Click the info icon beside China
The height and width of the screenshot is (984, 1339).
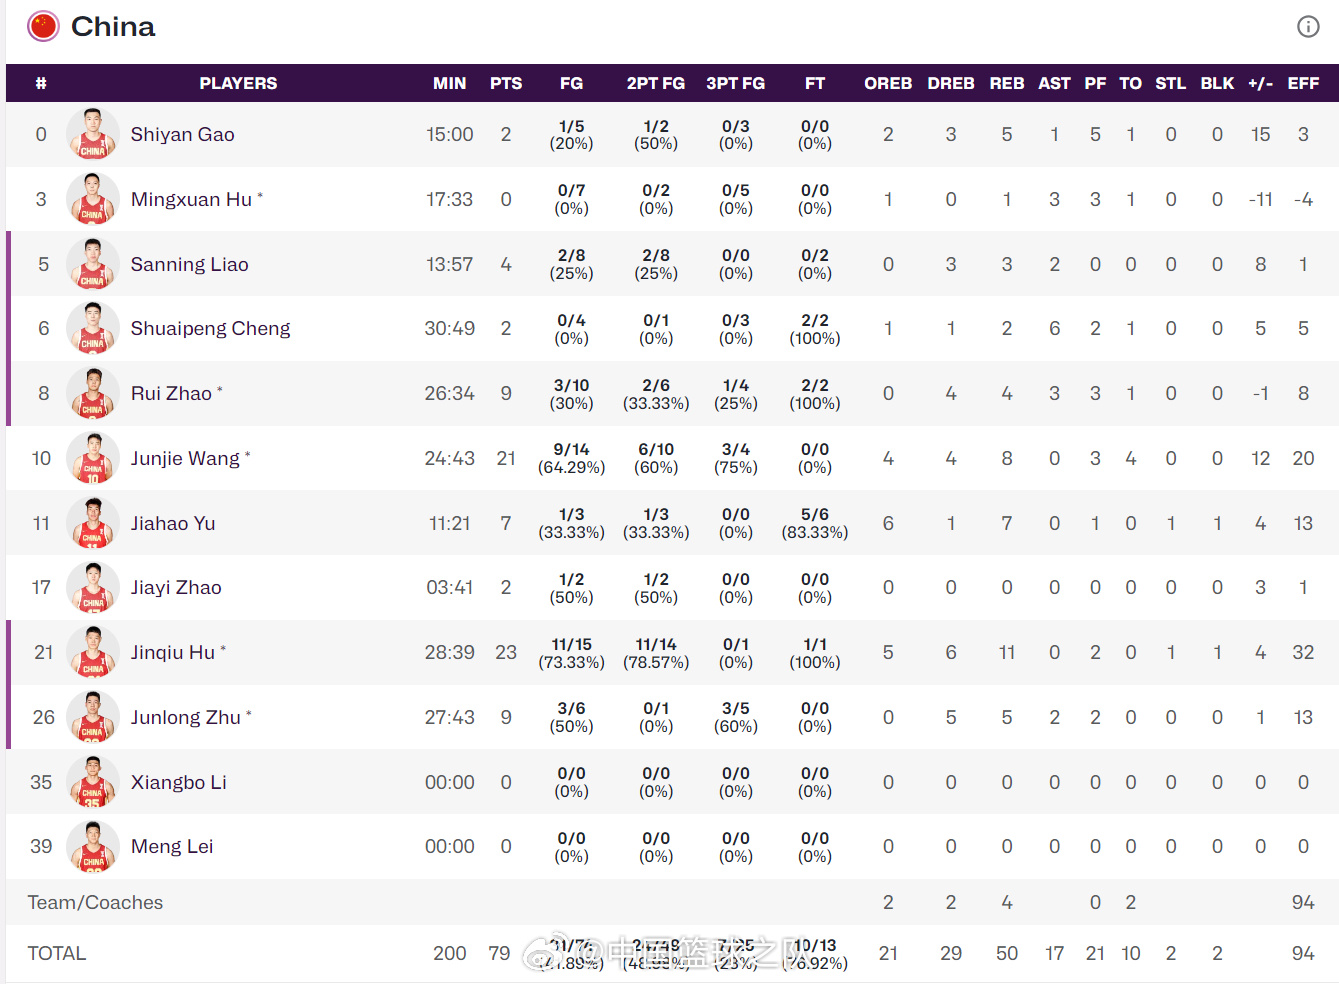pyautogui.click(x=1308, y=27)
